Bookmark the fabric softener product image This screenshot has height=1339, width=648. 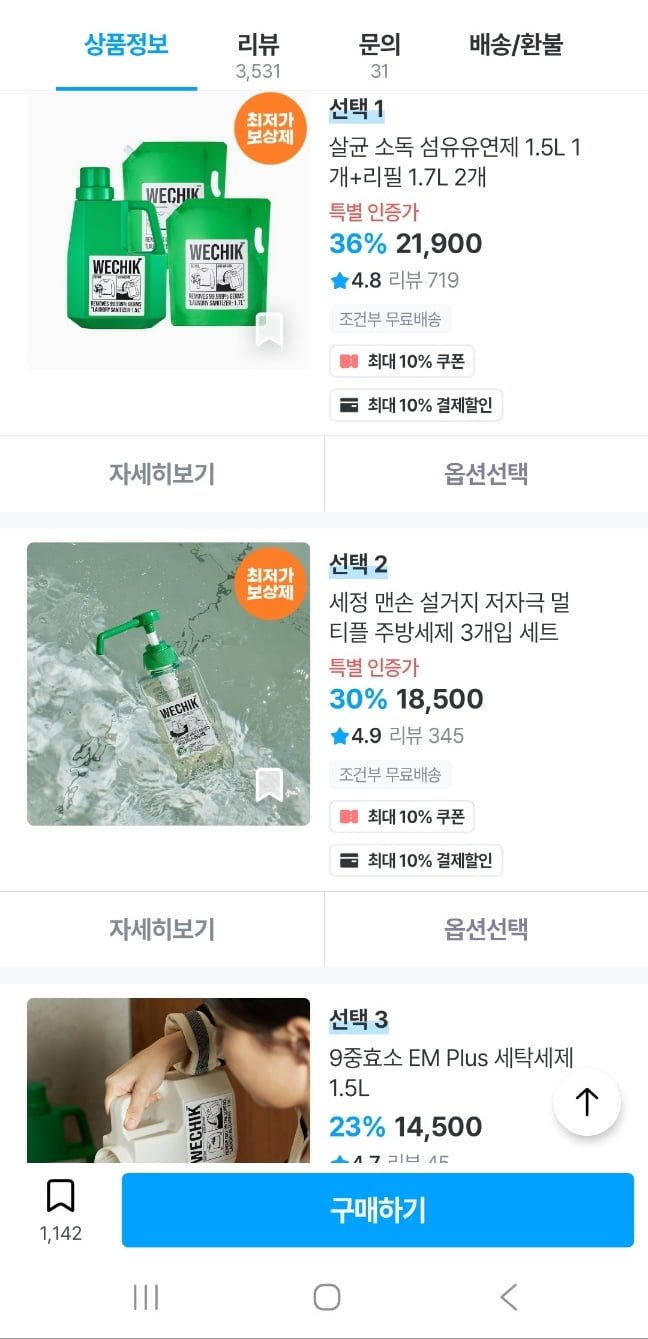tap(269, 329)
